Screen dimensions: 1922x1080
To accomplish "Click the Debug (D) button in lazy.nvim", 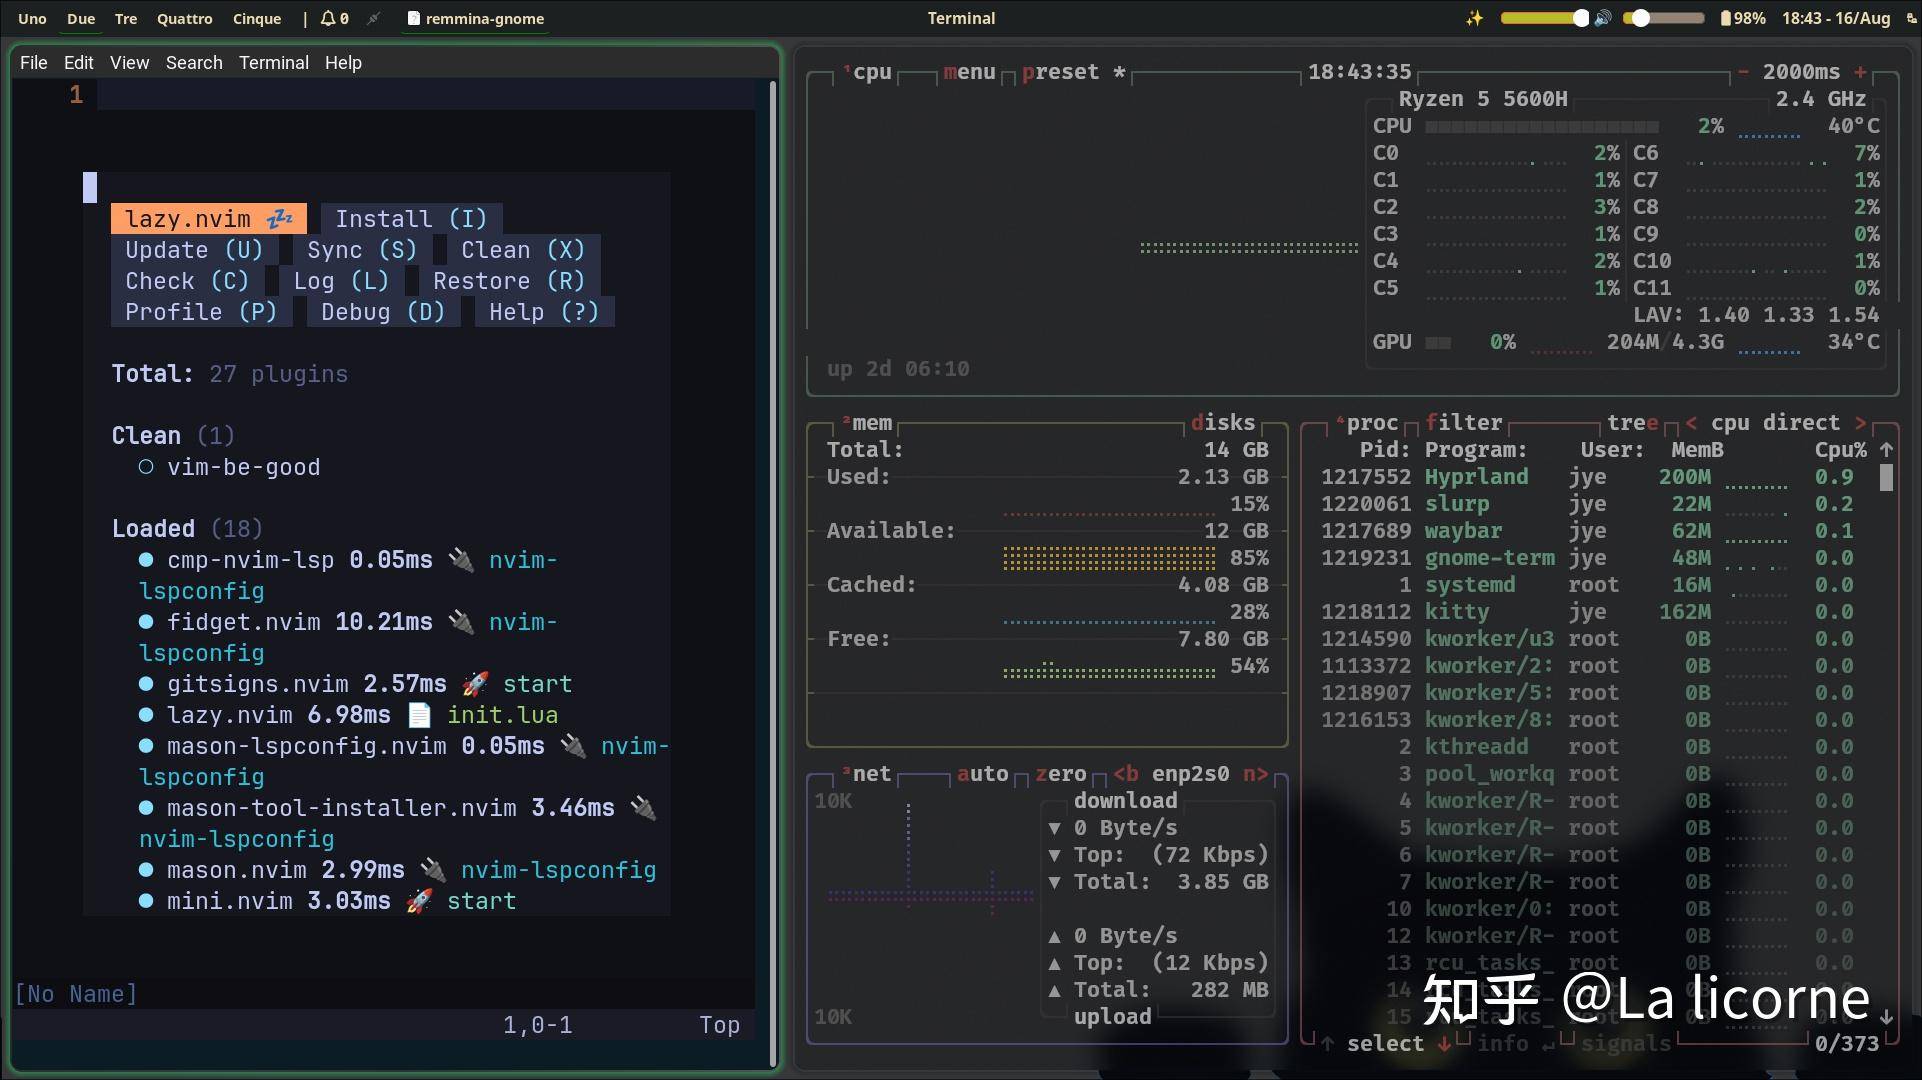I will tap(383, 311).
